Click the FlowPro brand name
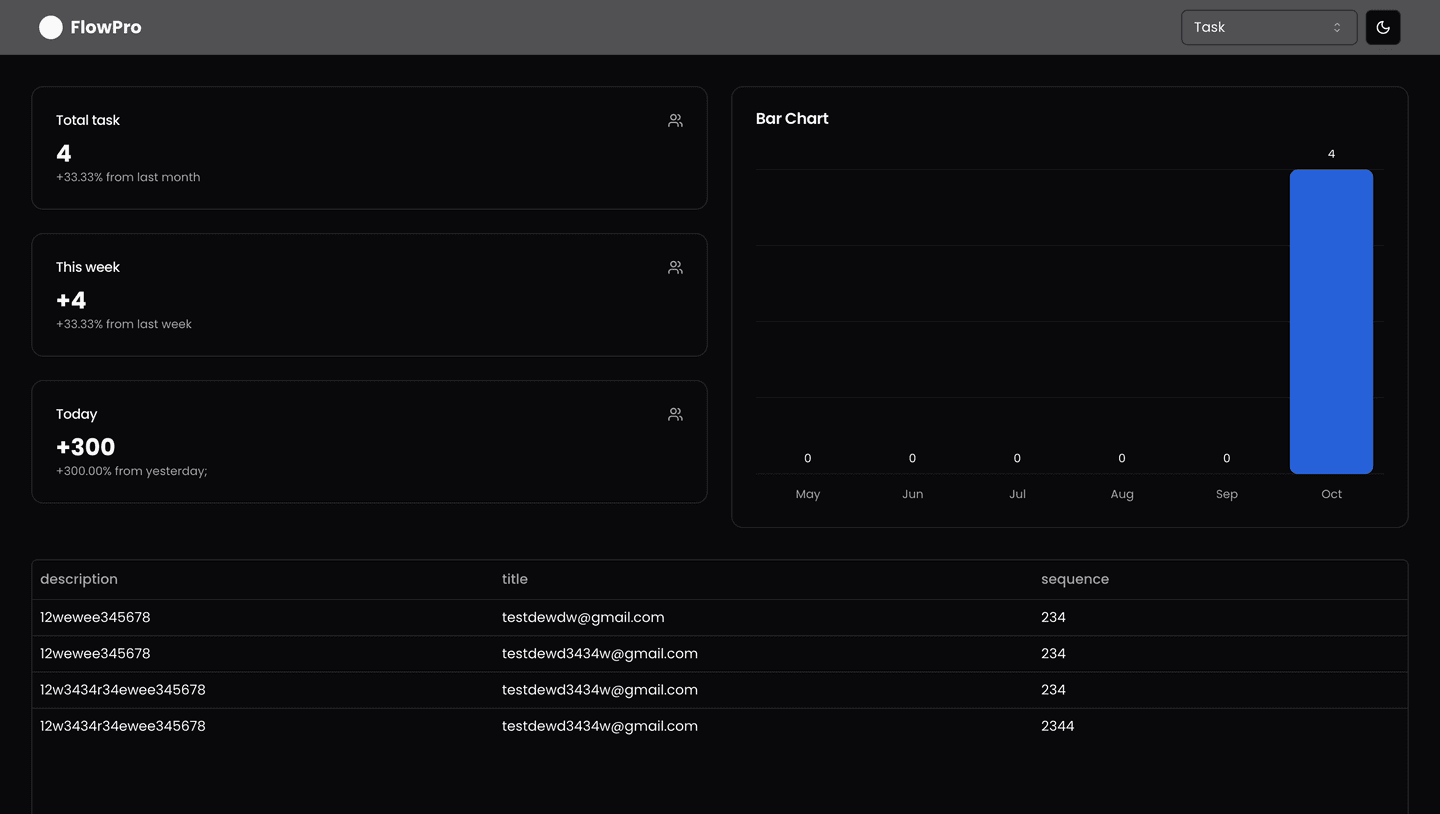This screenshot has width=1440, height=814. tap(106, 27)
